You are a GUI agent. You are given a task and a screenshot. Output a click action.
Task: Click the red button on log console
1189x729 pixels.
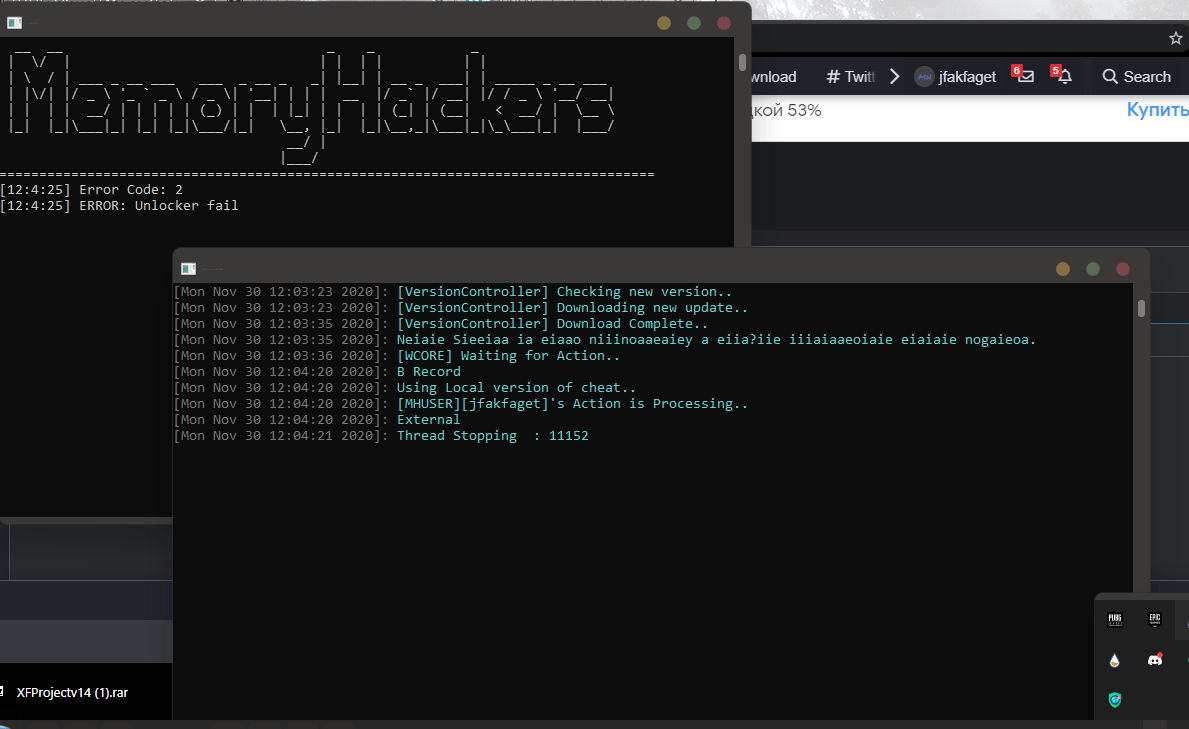click(x=1123, y=269)
